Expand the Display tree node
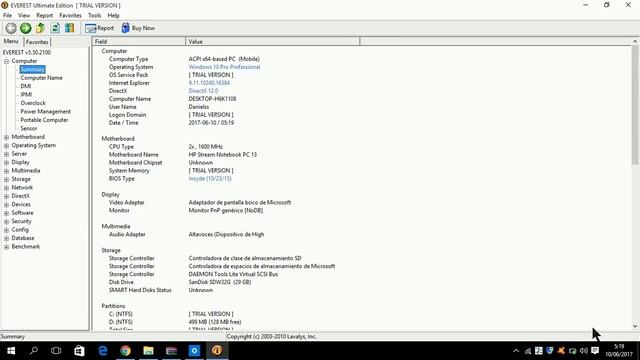Image resolution: width=640 pixels, height=360 pixels. click(x=7, y=162)
